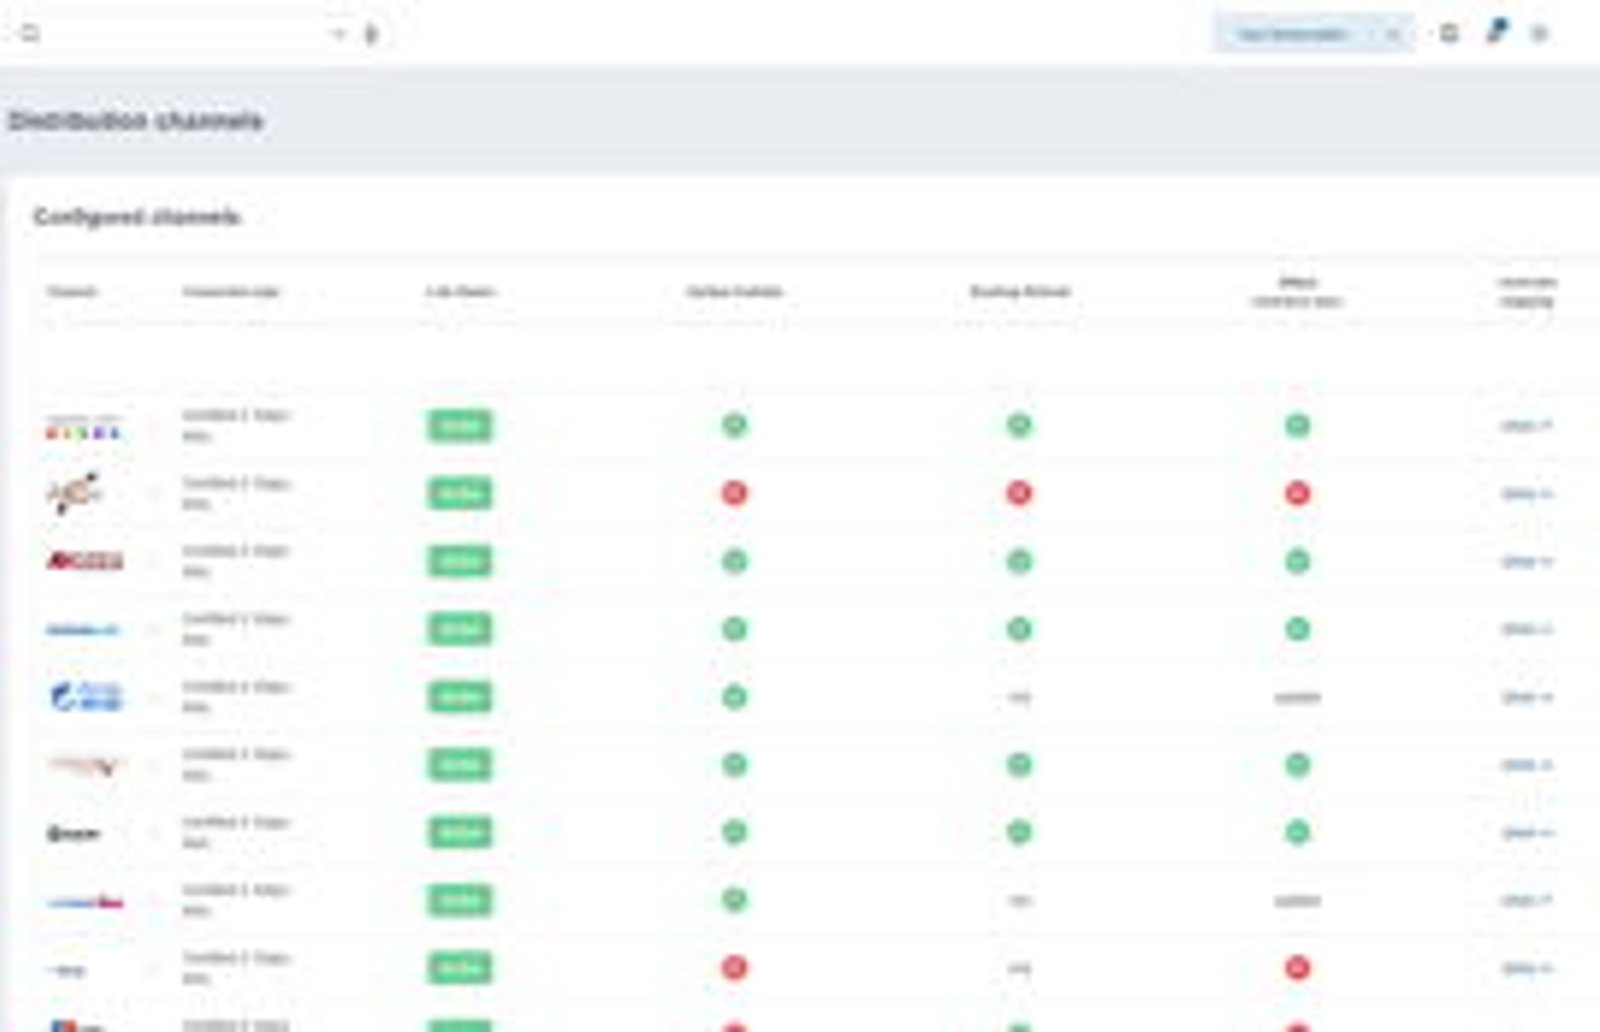The width and height of the screenshot is (1600, 1032).
Task: Click the menu icon at the top-left corner
Action: (x=30, y=34)
